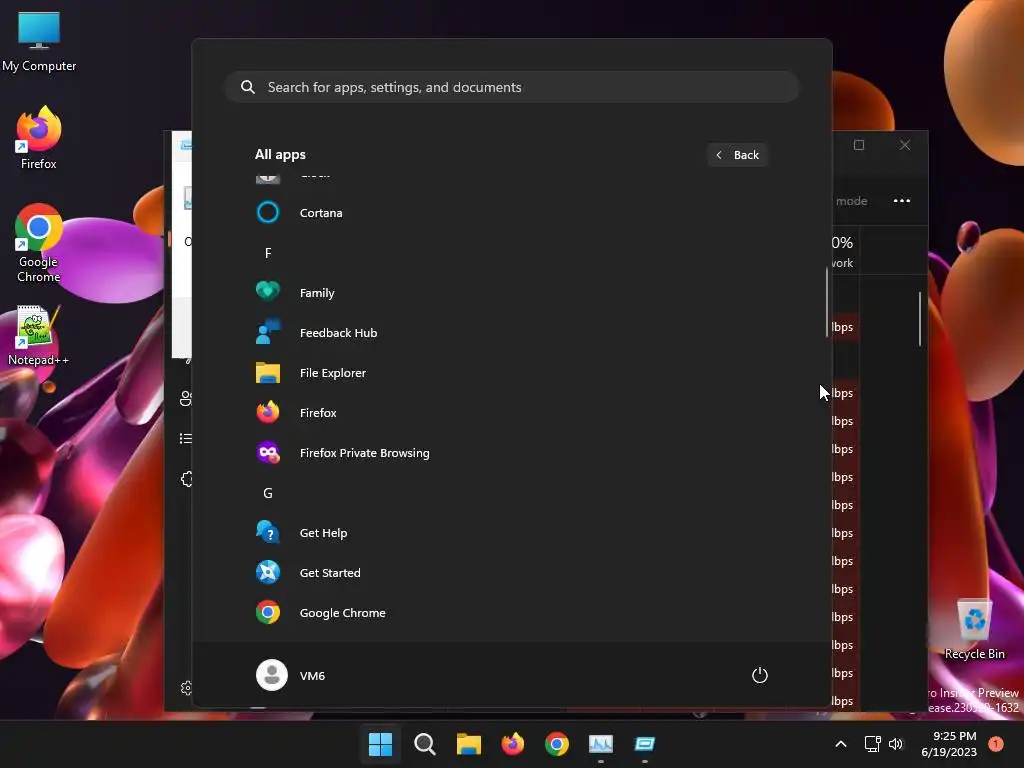Open Google Chrome from the taskbar
The width and height of the screenshot is (1024, 768).
pyautogui.click(x=556, y=744)
